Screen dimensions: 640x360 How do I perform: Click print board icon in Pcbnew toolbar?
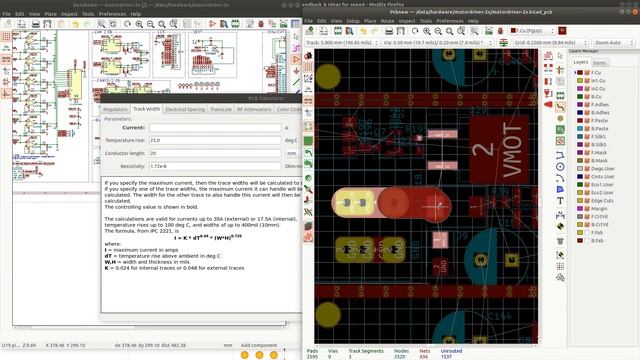389,31
